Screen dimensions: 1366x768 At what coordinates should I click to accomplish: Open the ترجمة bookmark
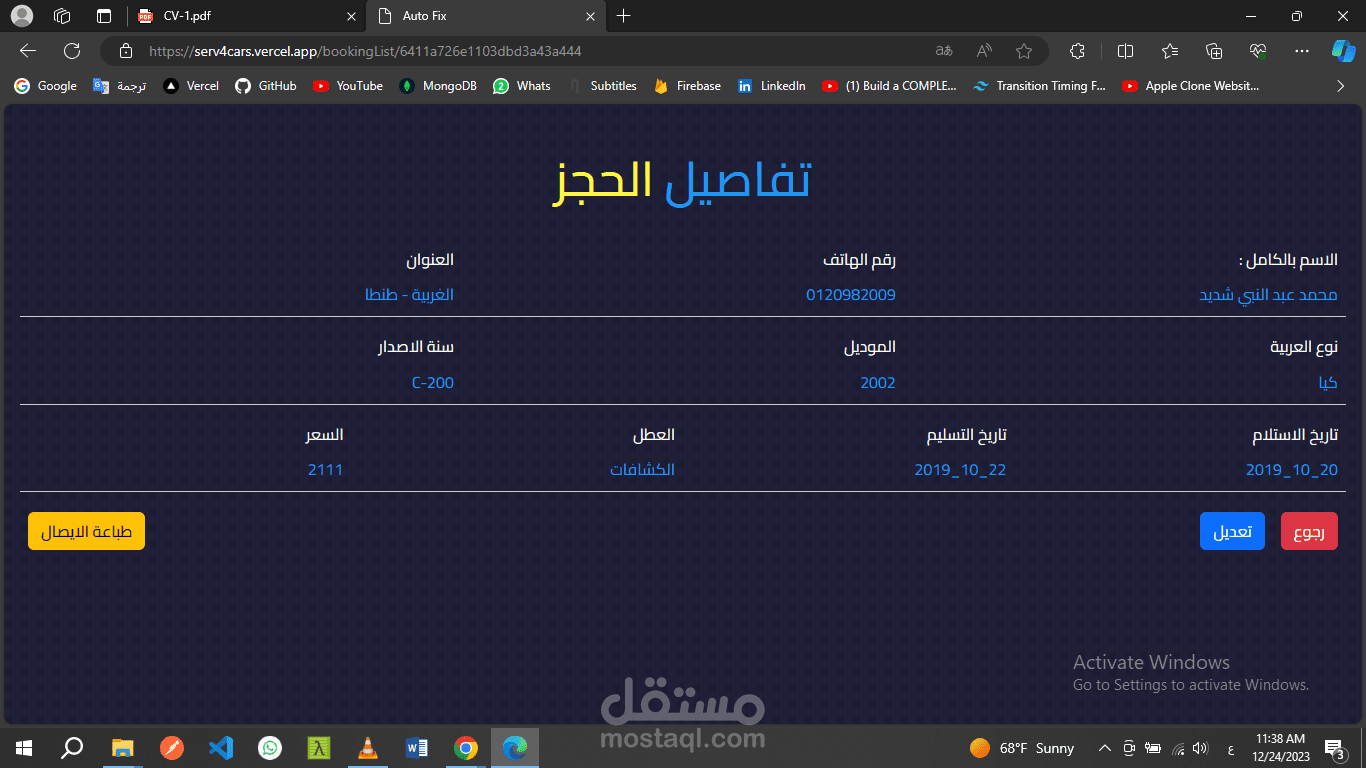pyautogui.click(x=120, y=86)
